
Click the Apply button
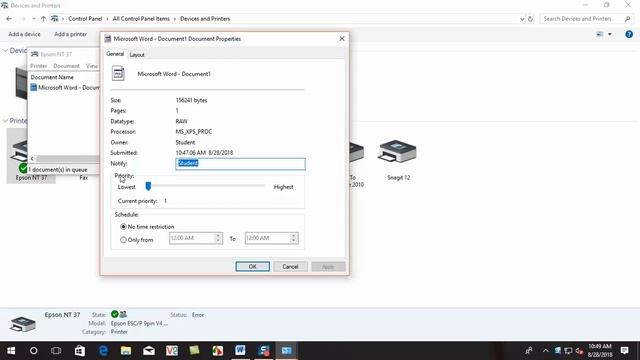(328, 267)
